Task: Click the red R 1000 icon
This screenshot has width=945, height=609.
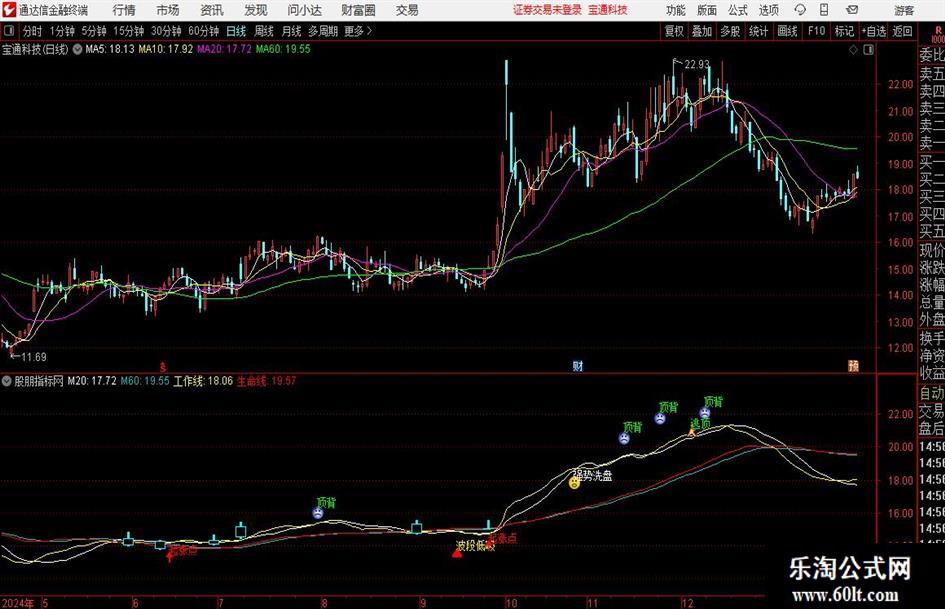Action: pos(937,34)
